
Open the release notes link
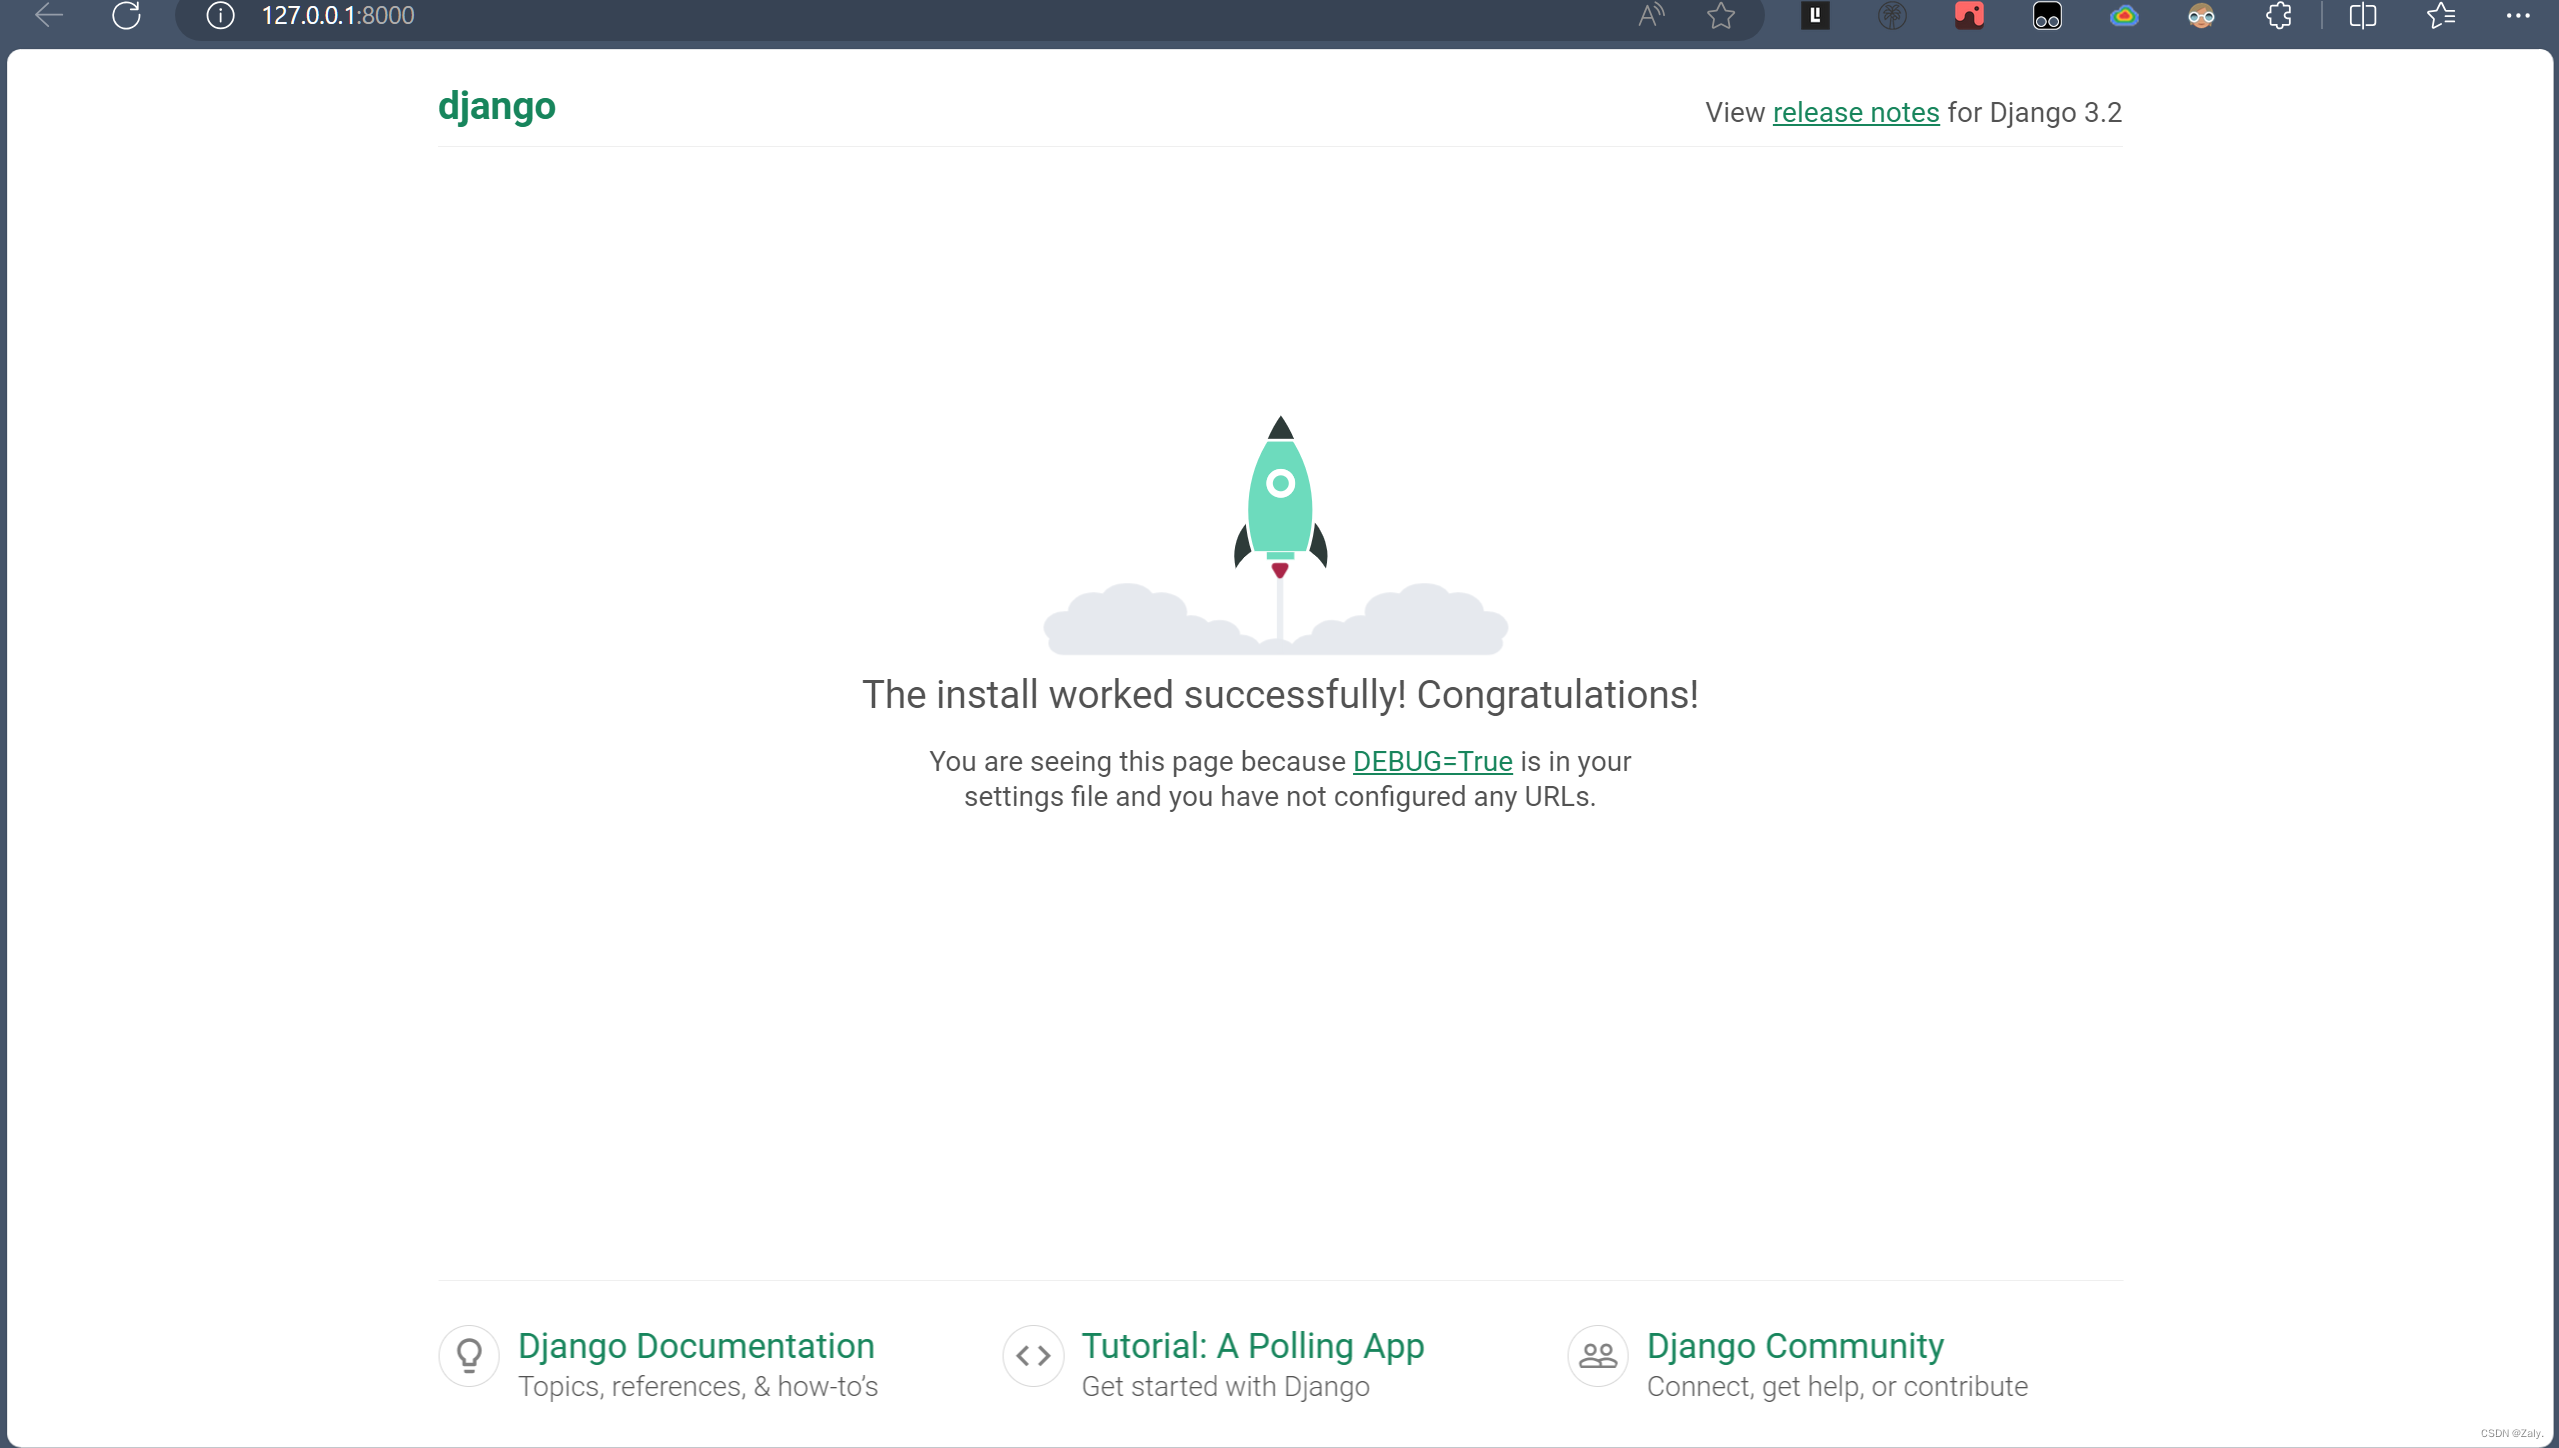coord(1855,112)
